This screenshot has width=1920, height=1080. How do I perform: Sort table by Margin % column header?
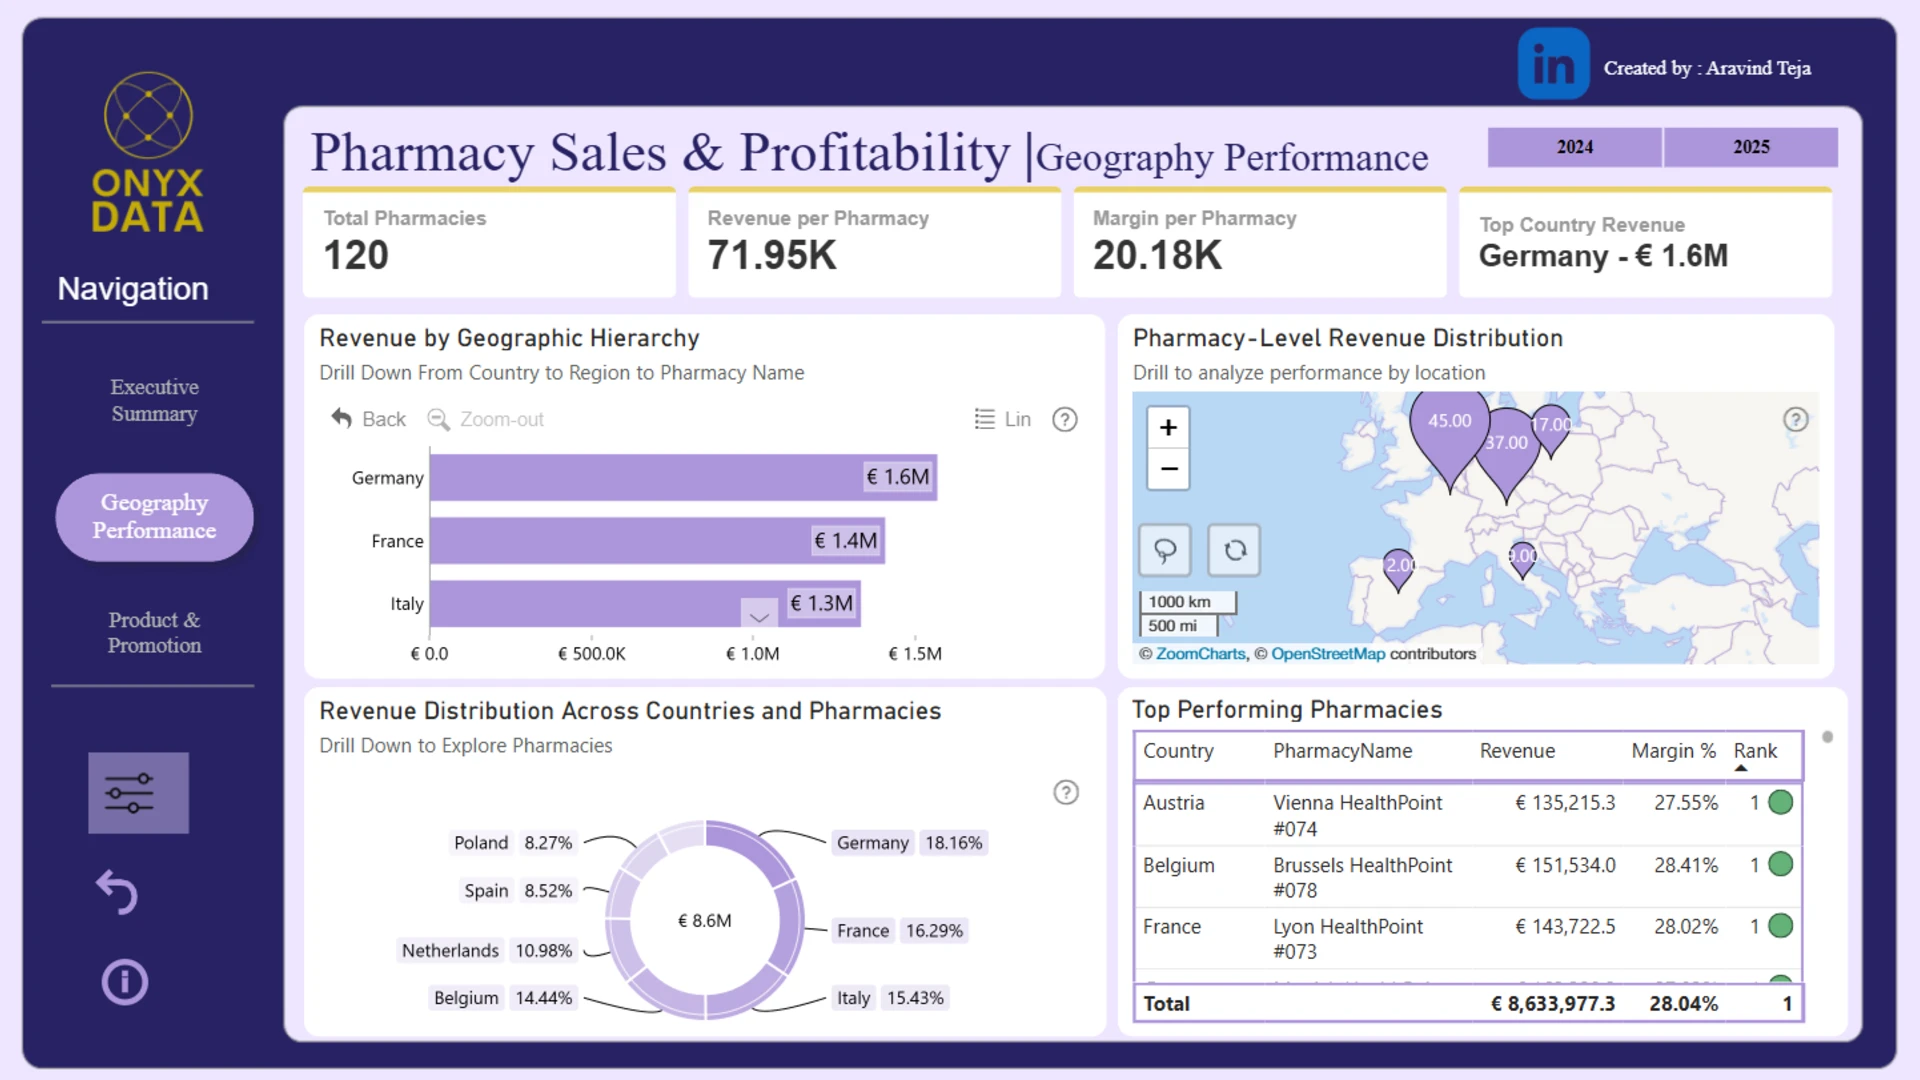1673,751
